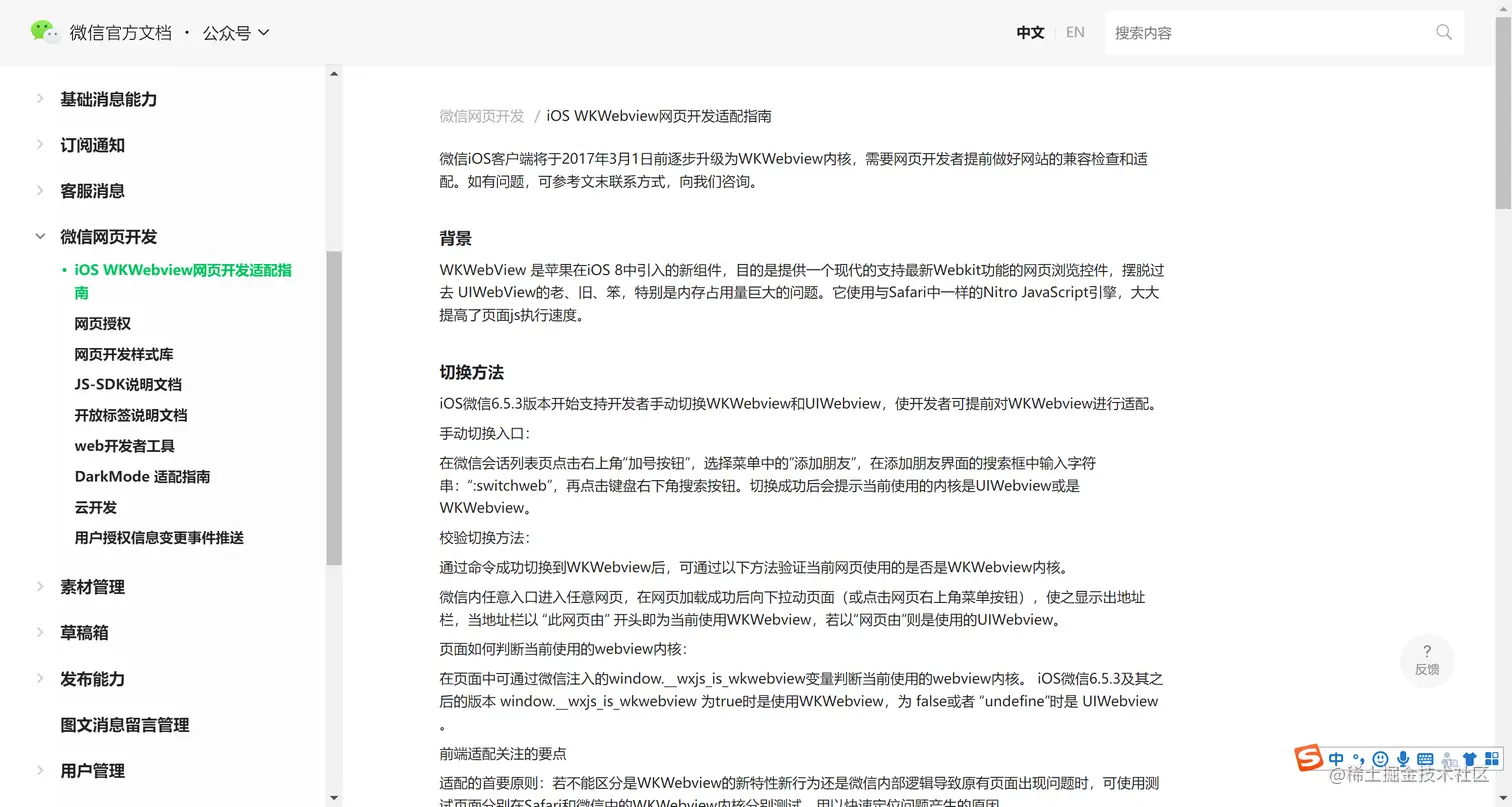The image size is (1512, 807).
Task: Open the emoji panel icon in Sogou toolbar
Action: (1380, 758)
